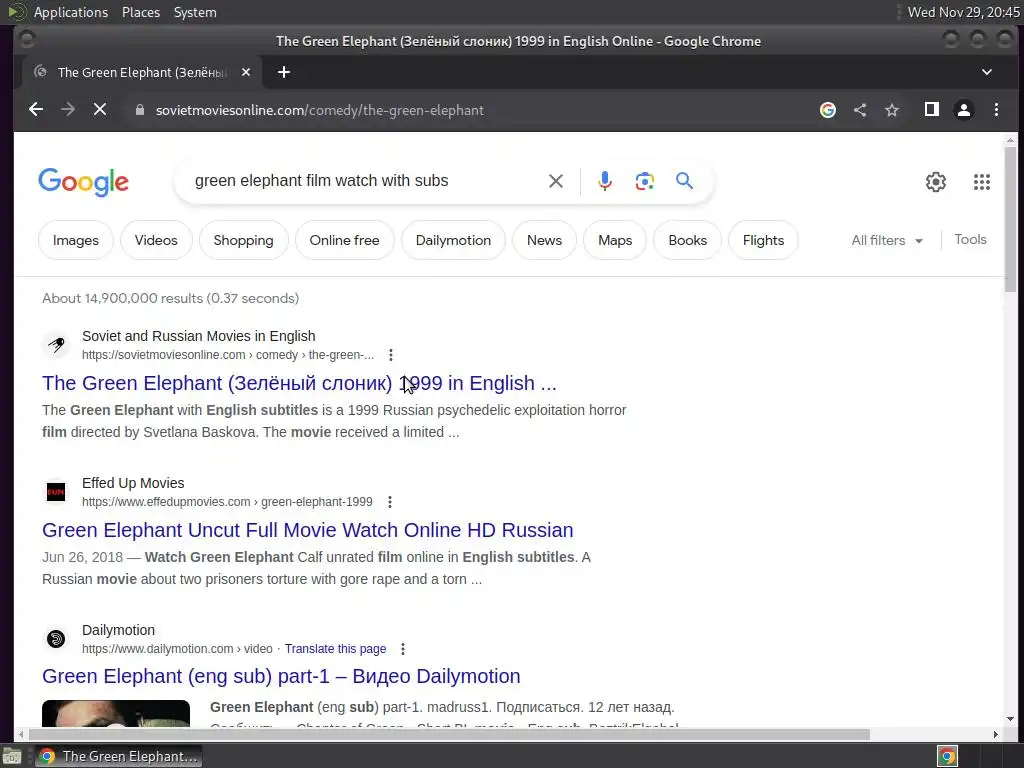Open the Places menu
The image size is (1024, 768).
(x=141, y=12)
